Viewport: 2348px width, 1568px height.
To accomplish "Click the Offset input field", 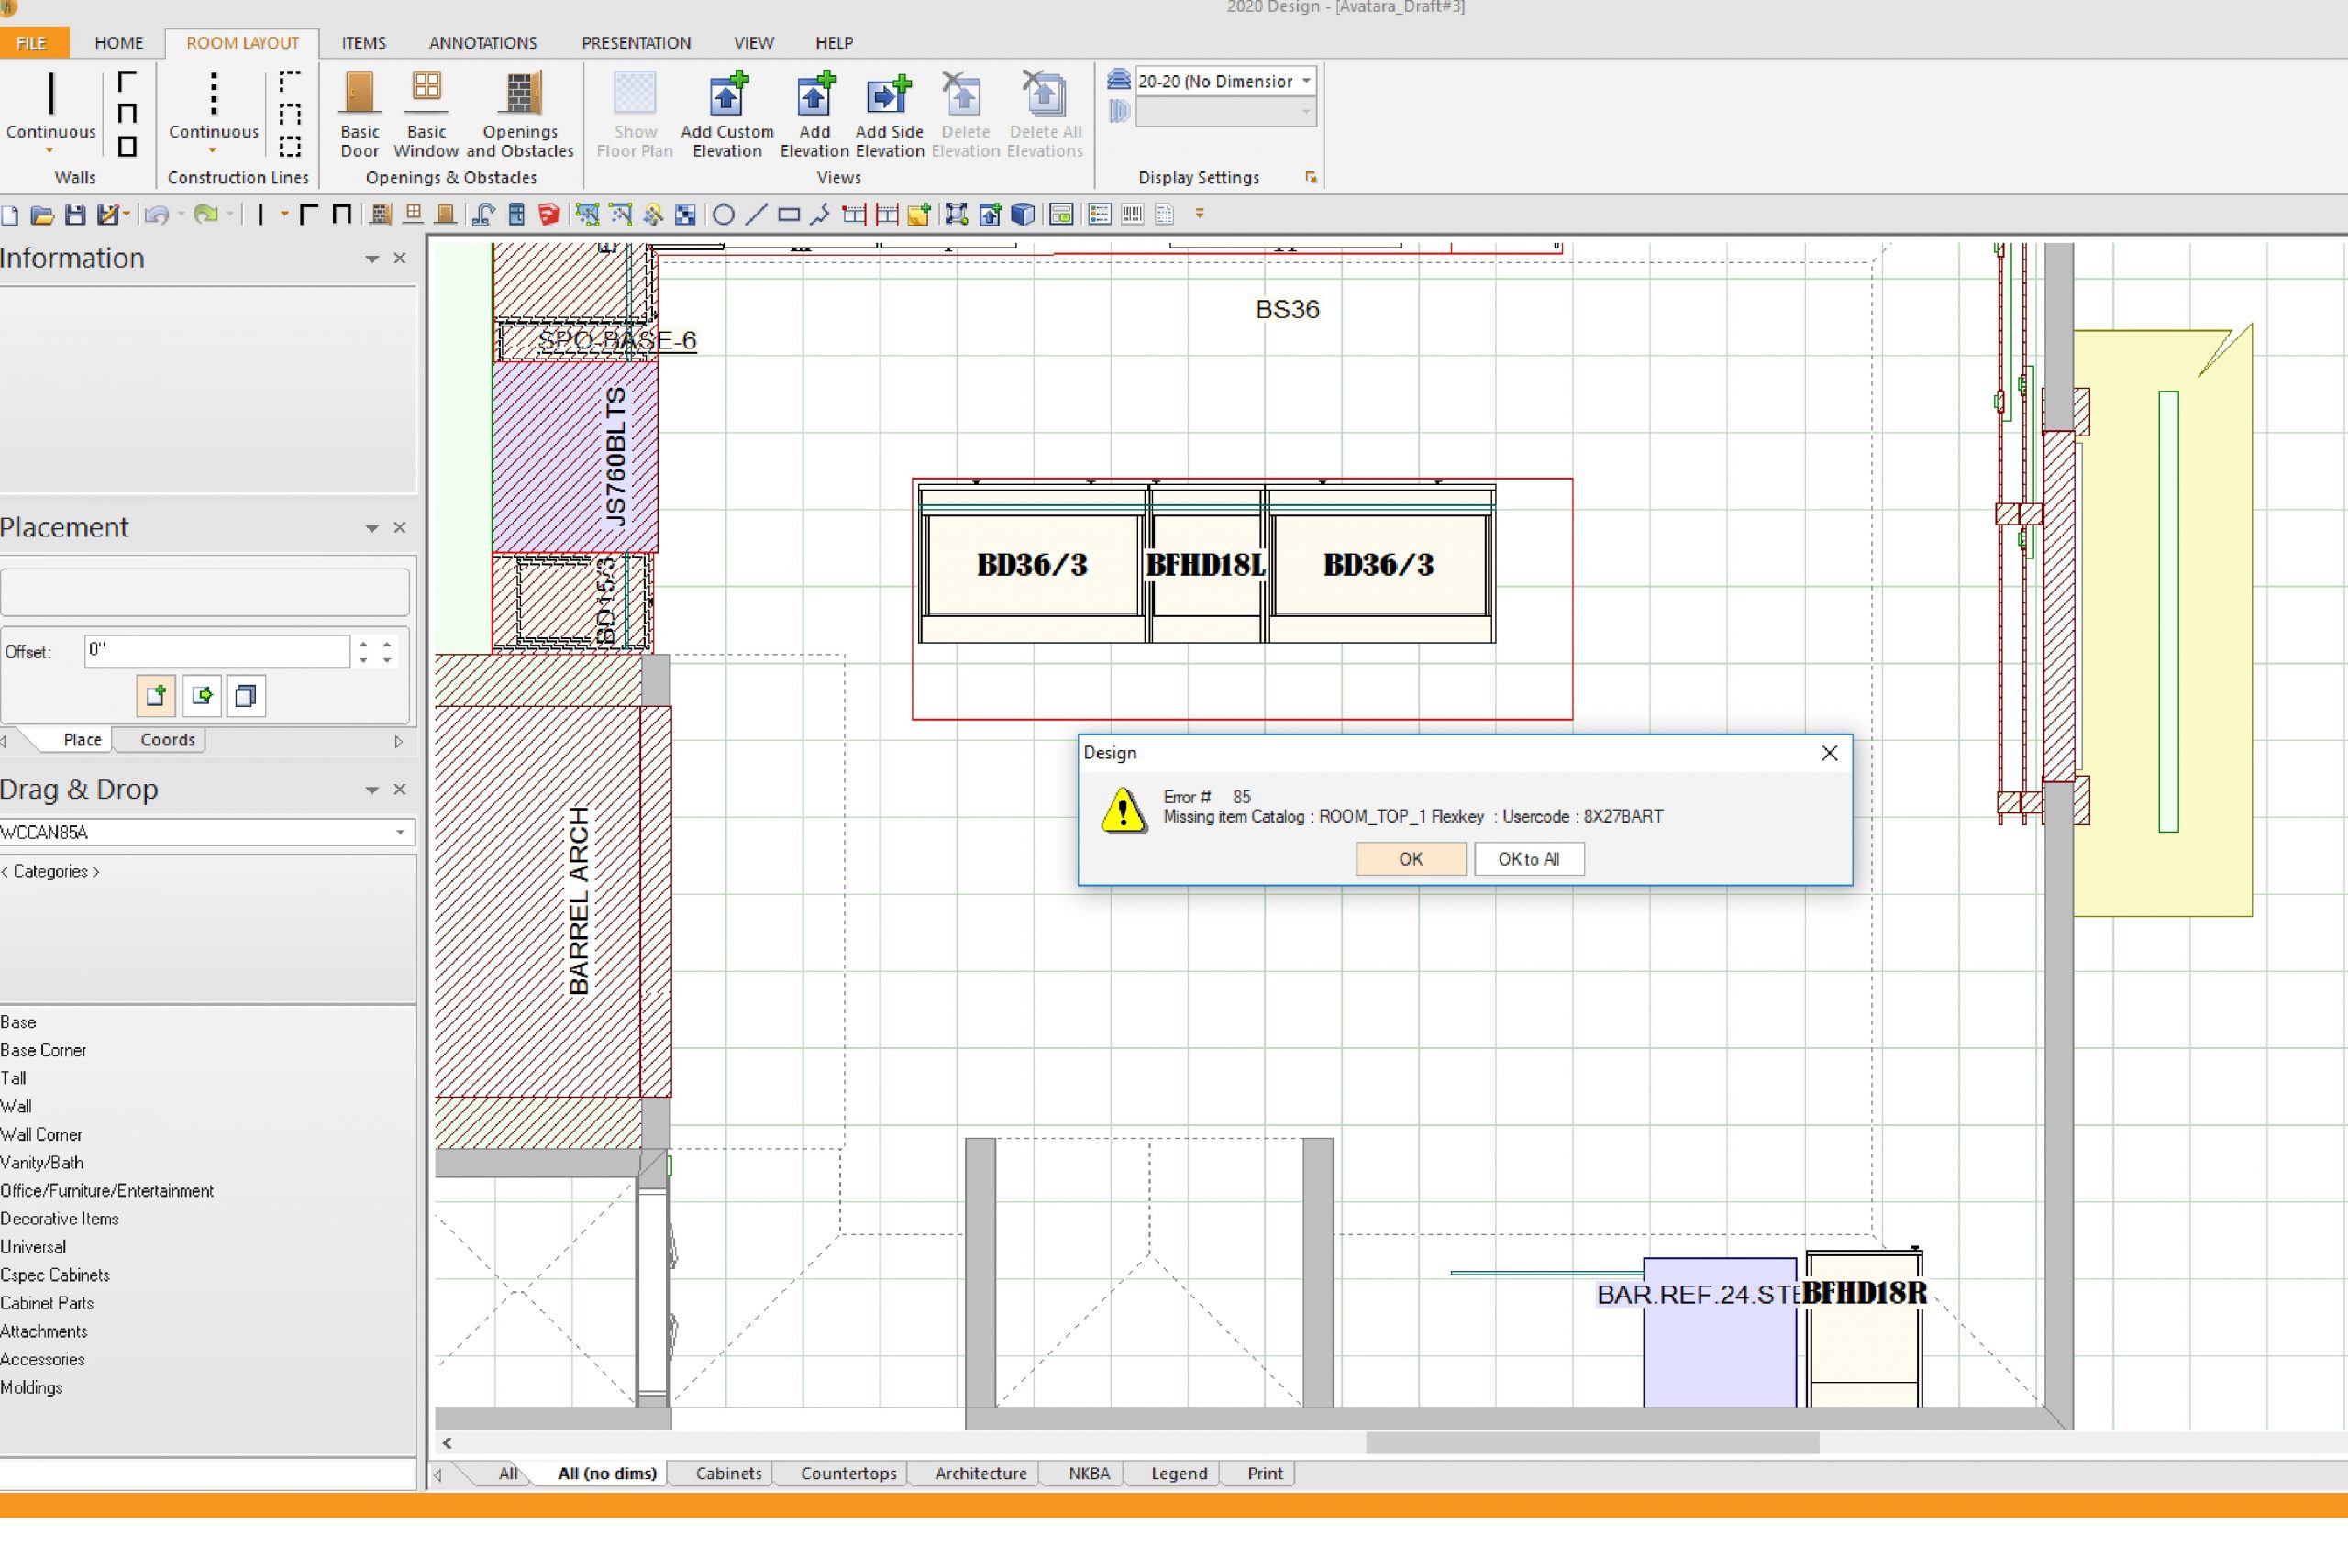I will [216, 651].
